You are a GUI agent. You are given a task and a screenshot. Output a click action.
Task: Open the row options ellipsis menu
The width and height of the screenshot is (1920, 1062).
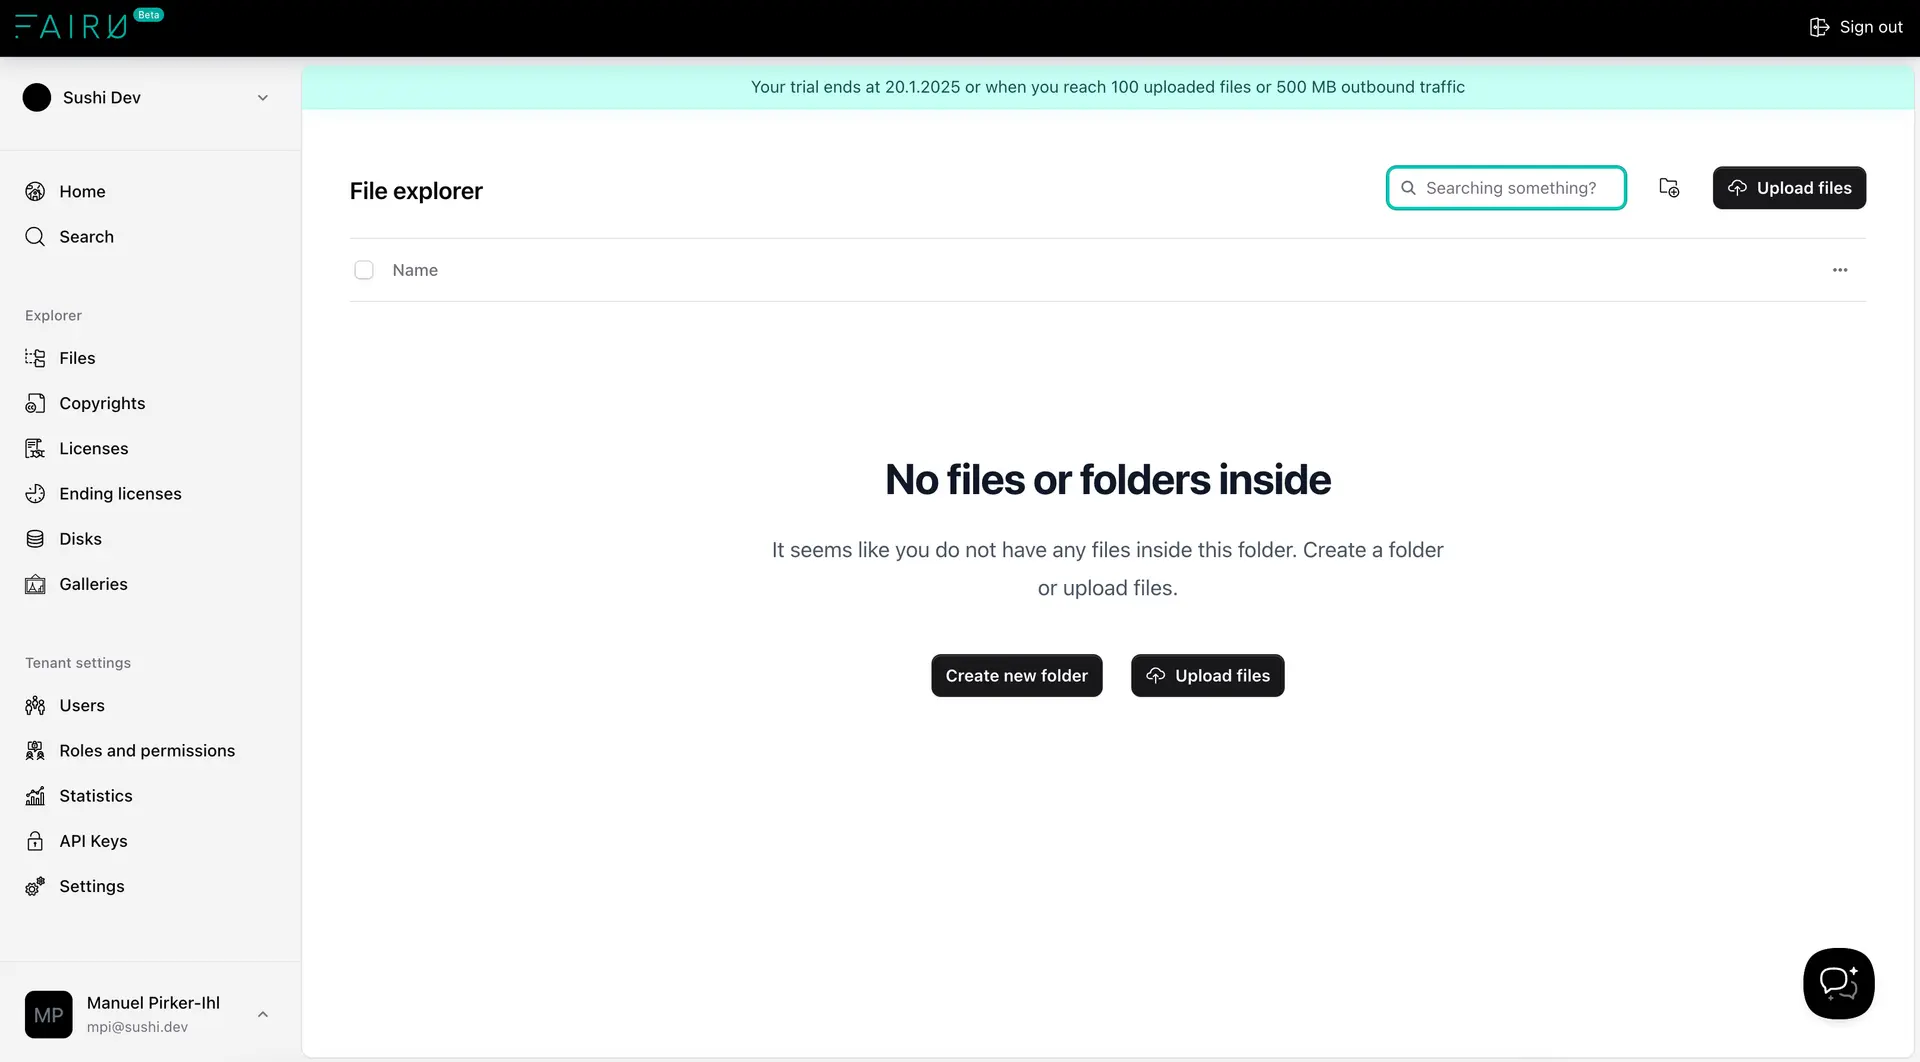coord(1840,269)
